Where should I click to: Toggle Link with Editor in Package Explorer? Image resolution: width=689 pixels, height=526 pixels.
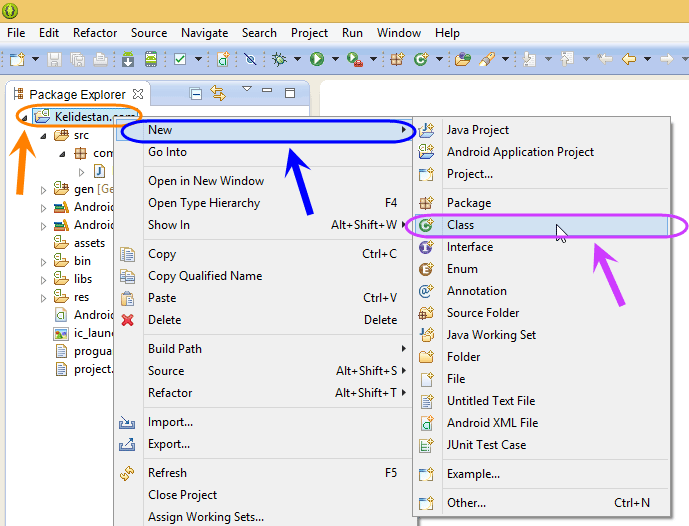218,93
